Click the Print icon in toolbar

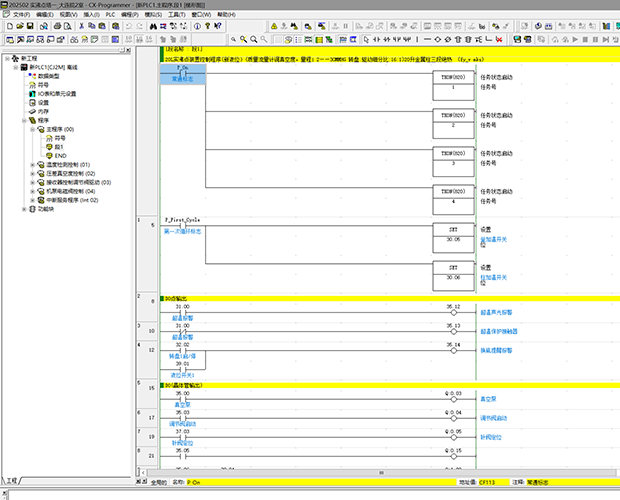[57, 26]
